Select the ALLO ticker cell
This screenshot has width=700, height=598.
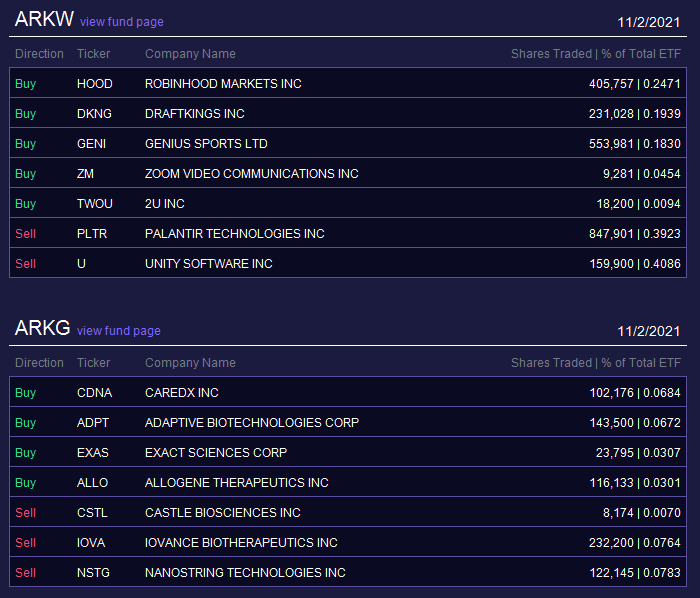tap(92, 483)
